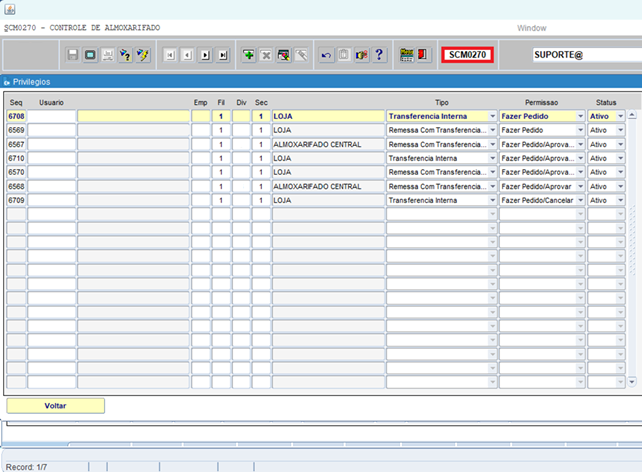The height and width of the screenshot is (472, 642).
Task: Click the Emp cell in row 6708
Action: [201, 116]
